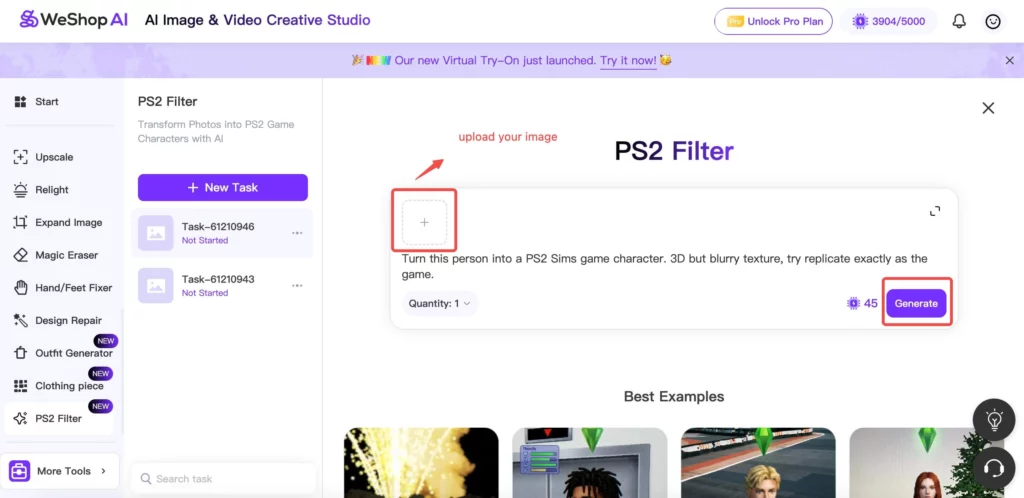Open the Clothing piece tool

(59, 386)
